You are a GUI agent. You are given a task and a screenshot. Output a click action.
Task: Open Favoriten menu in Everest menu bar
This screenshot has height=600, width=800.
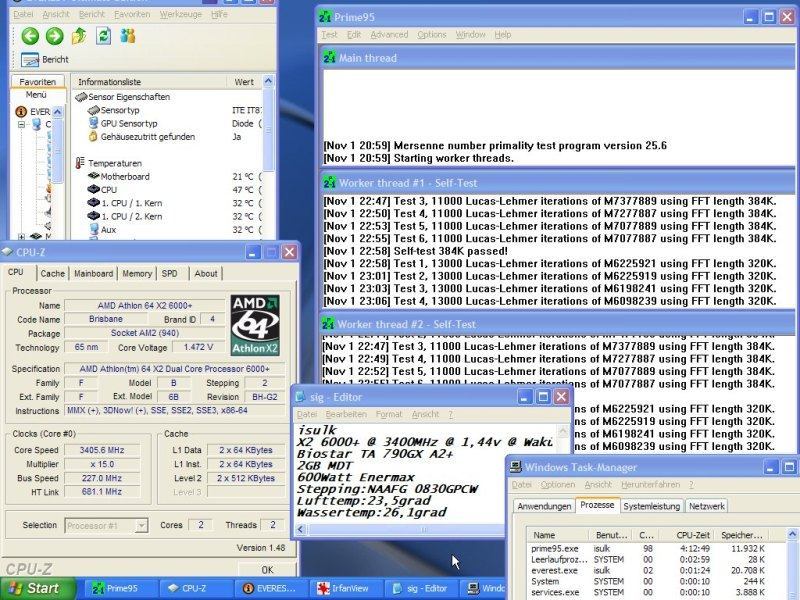(132, 14)
